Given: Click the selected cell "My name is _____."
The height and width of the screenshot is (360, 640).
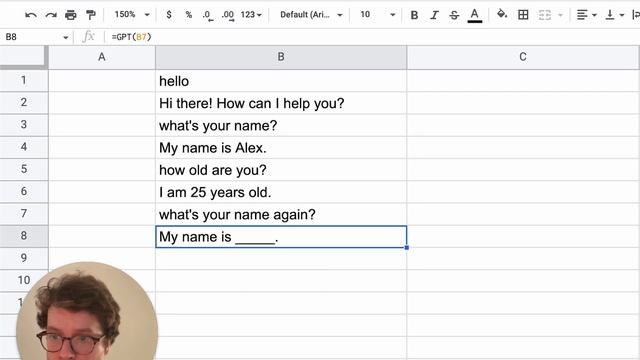Looking at the screenshot, I should [x=281, y=236].
